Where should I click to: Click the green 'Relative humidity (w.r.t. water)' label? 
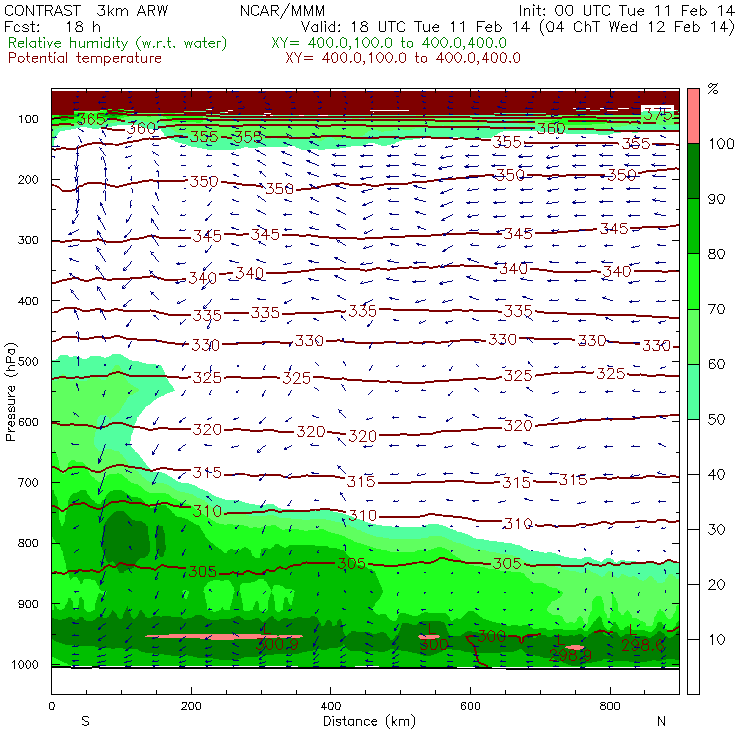[118, 43]
